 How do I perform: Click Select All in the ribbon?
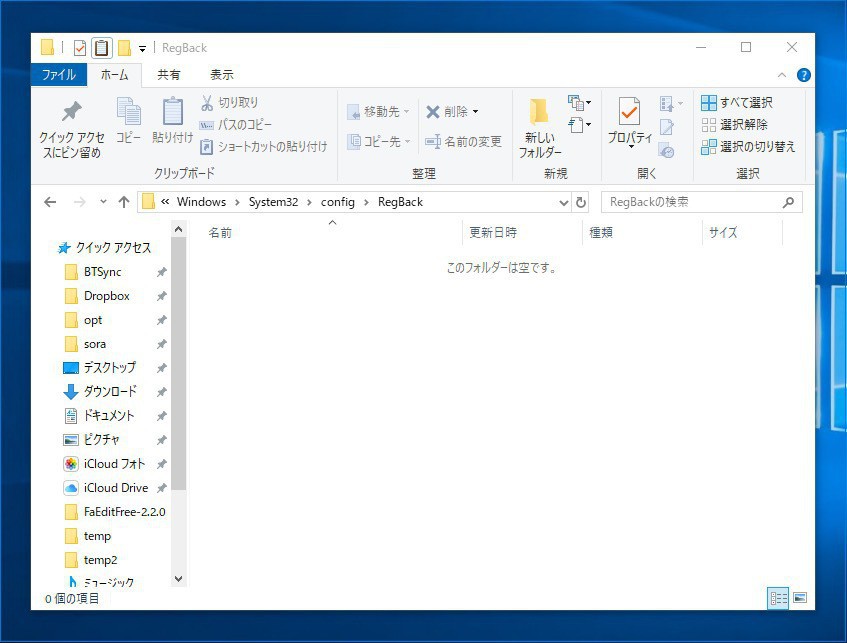coord(737,103)
